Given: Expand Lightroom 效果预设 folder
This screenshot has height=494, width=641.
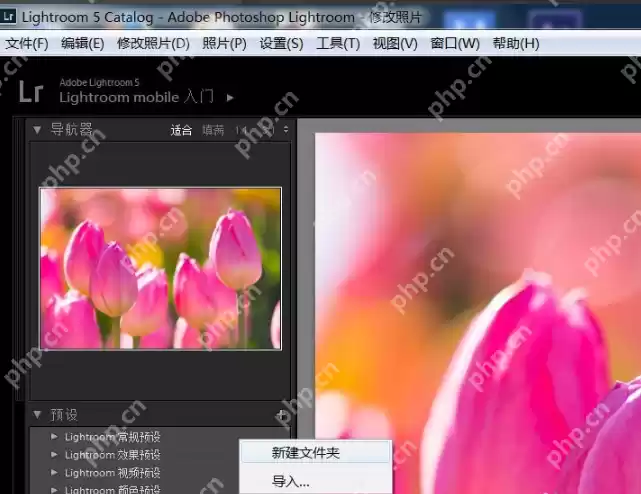Looking at the screenshot, I should click(x=54, y=454).
